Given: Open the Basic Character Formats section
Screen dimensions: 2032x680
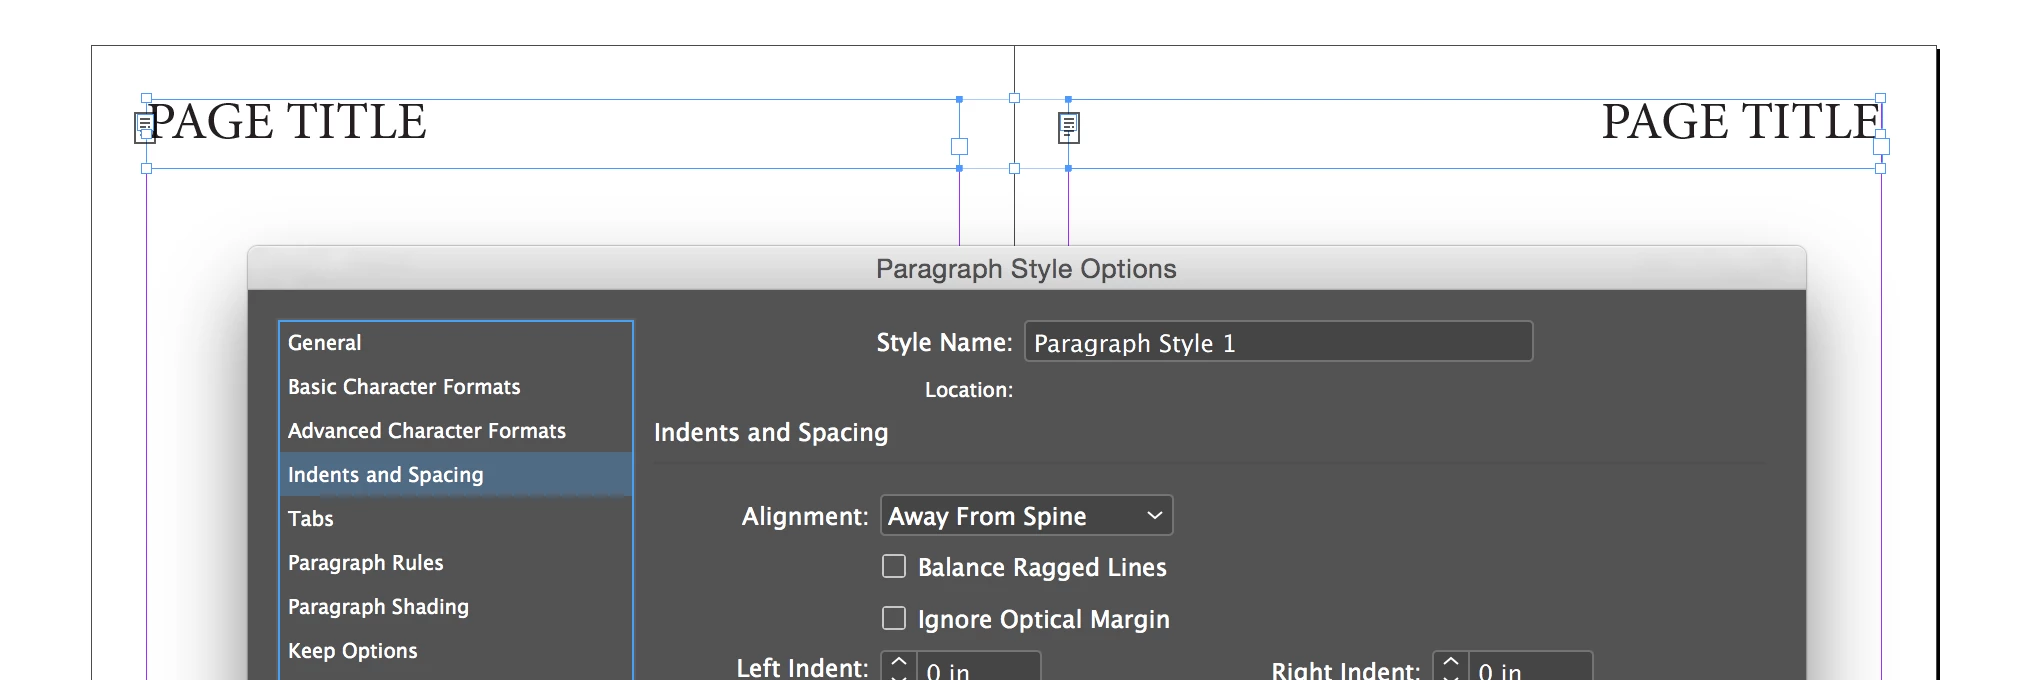Looking at the screenshot, I should (404, 387).
